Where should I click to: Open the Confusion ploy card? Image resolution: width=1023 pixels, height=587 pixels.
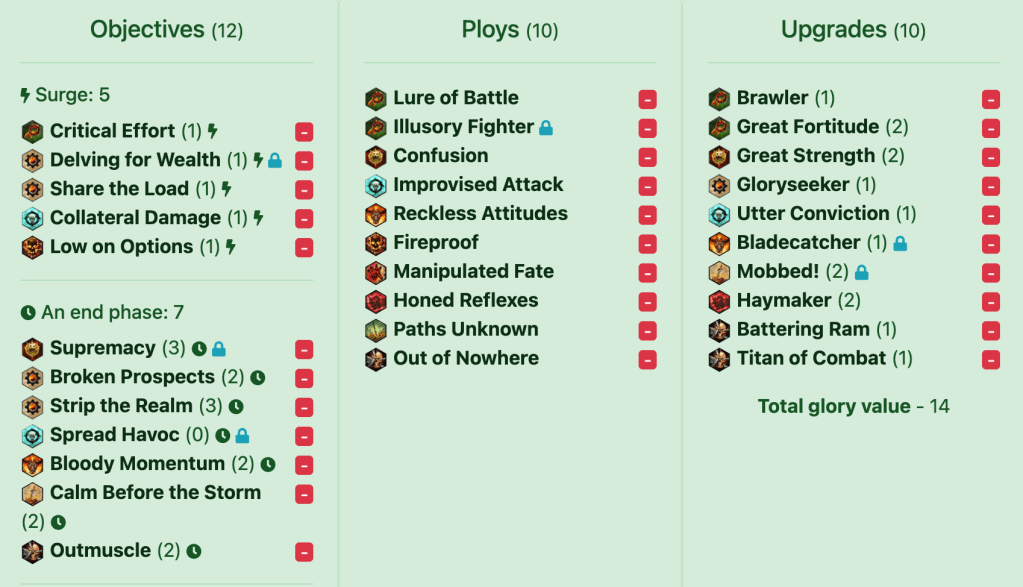pyautogui.click(x=440, y=156)
